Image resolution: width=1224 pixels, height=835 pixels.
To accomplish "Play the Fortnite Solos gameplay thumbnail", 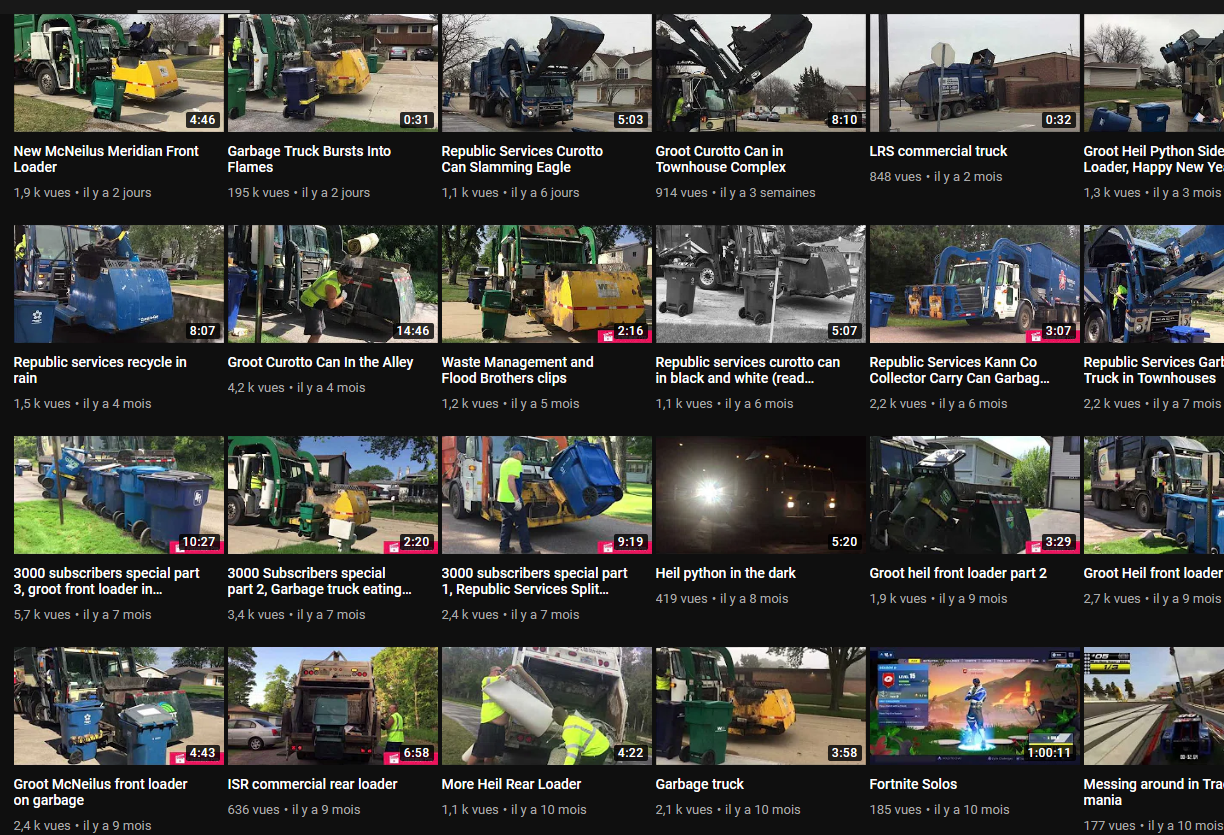I will (x=974, y=705).
